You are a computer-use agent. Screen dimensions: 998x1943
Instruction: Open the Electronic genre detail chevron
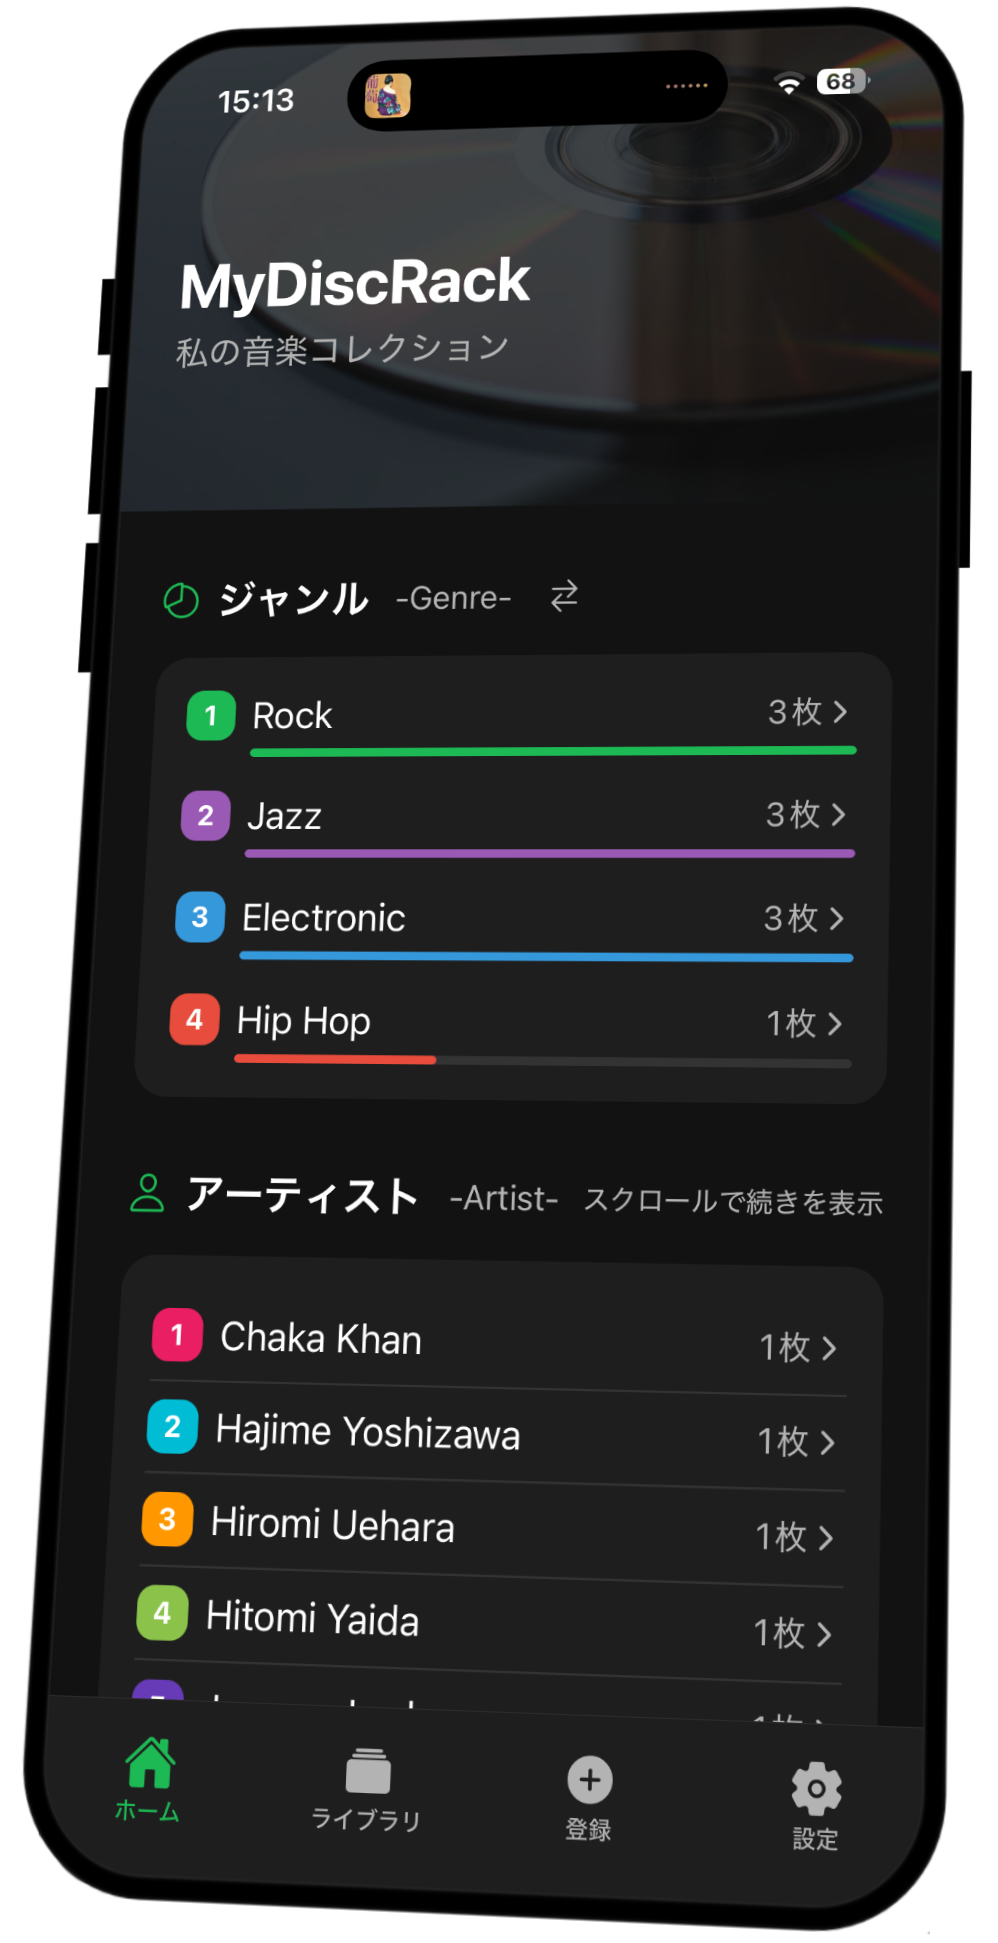pos(835,917)
